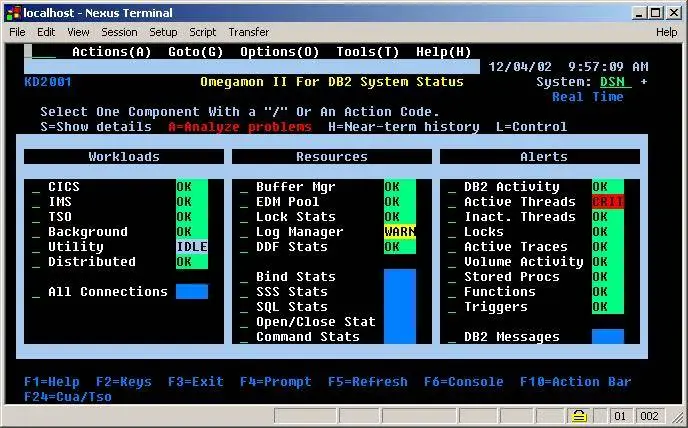Click the selection field next to TSO
Screen dimensions: 688x428
(x=36, y=217)
